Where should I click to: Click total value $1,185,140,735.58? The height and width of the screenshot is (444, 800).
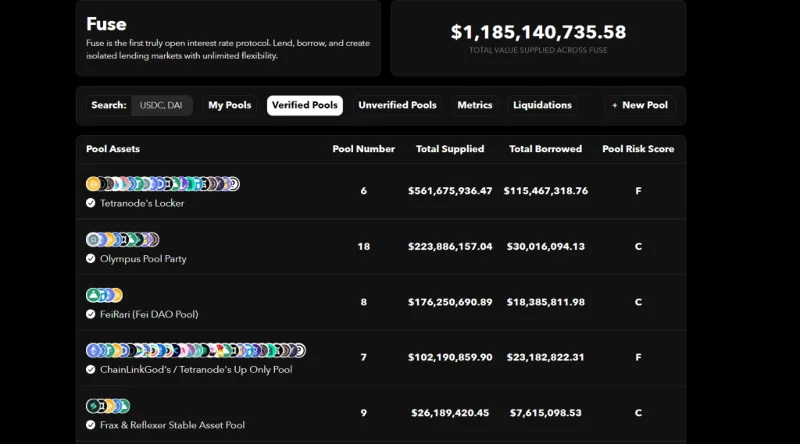(538, 32)
